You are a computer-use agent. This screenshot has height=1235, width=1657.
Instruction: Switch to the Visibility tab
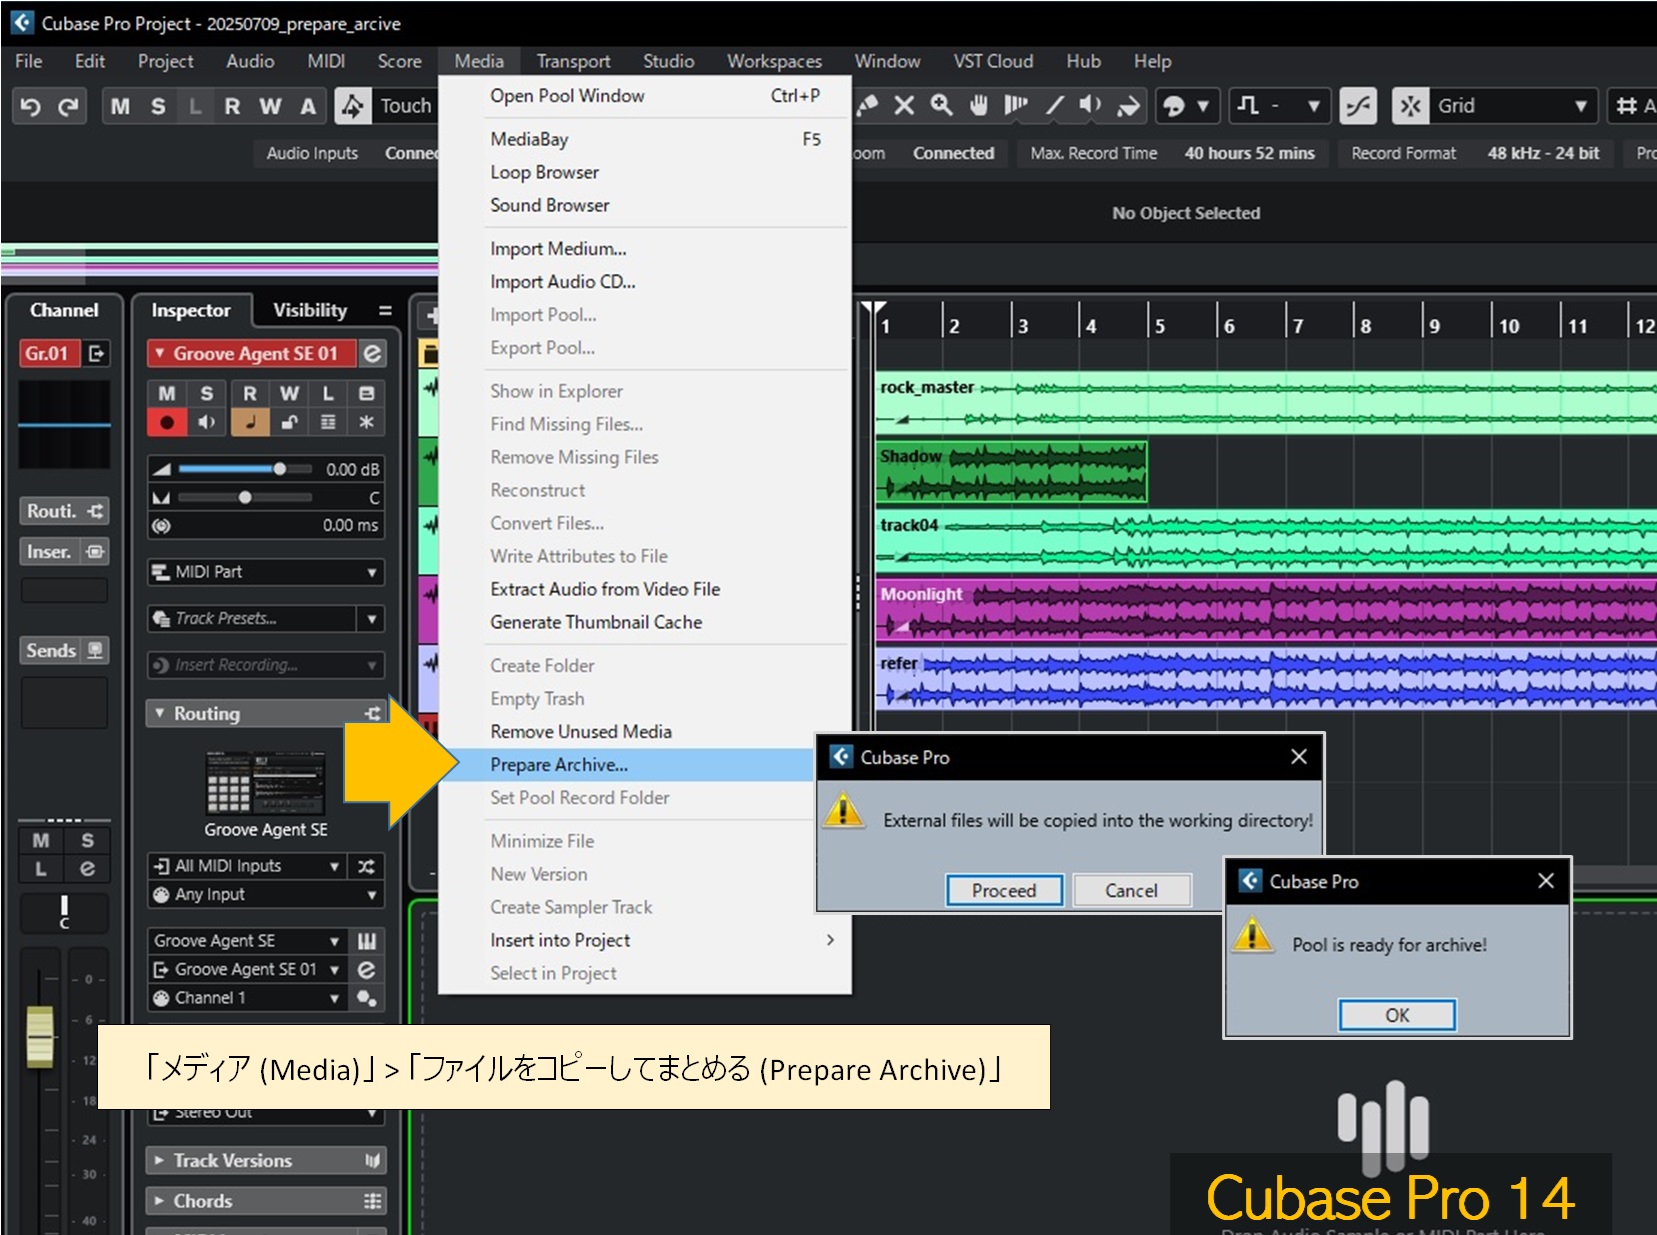pyautogui.click(x=310, y=311)
